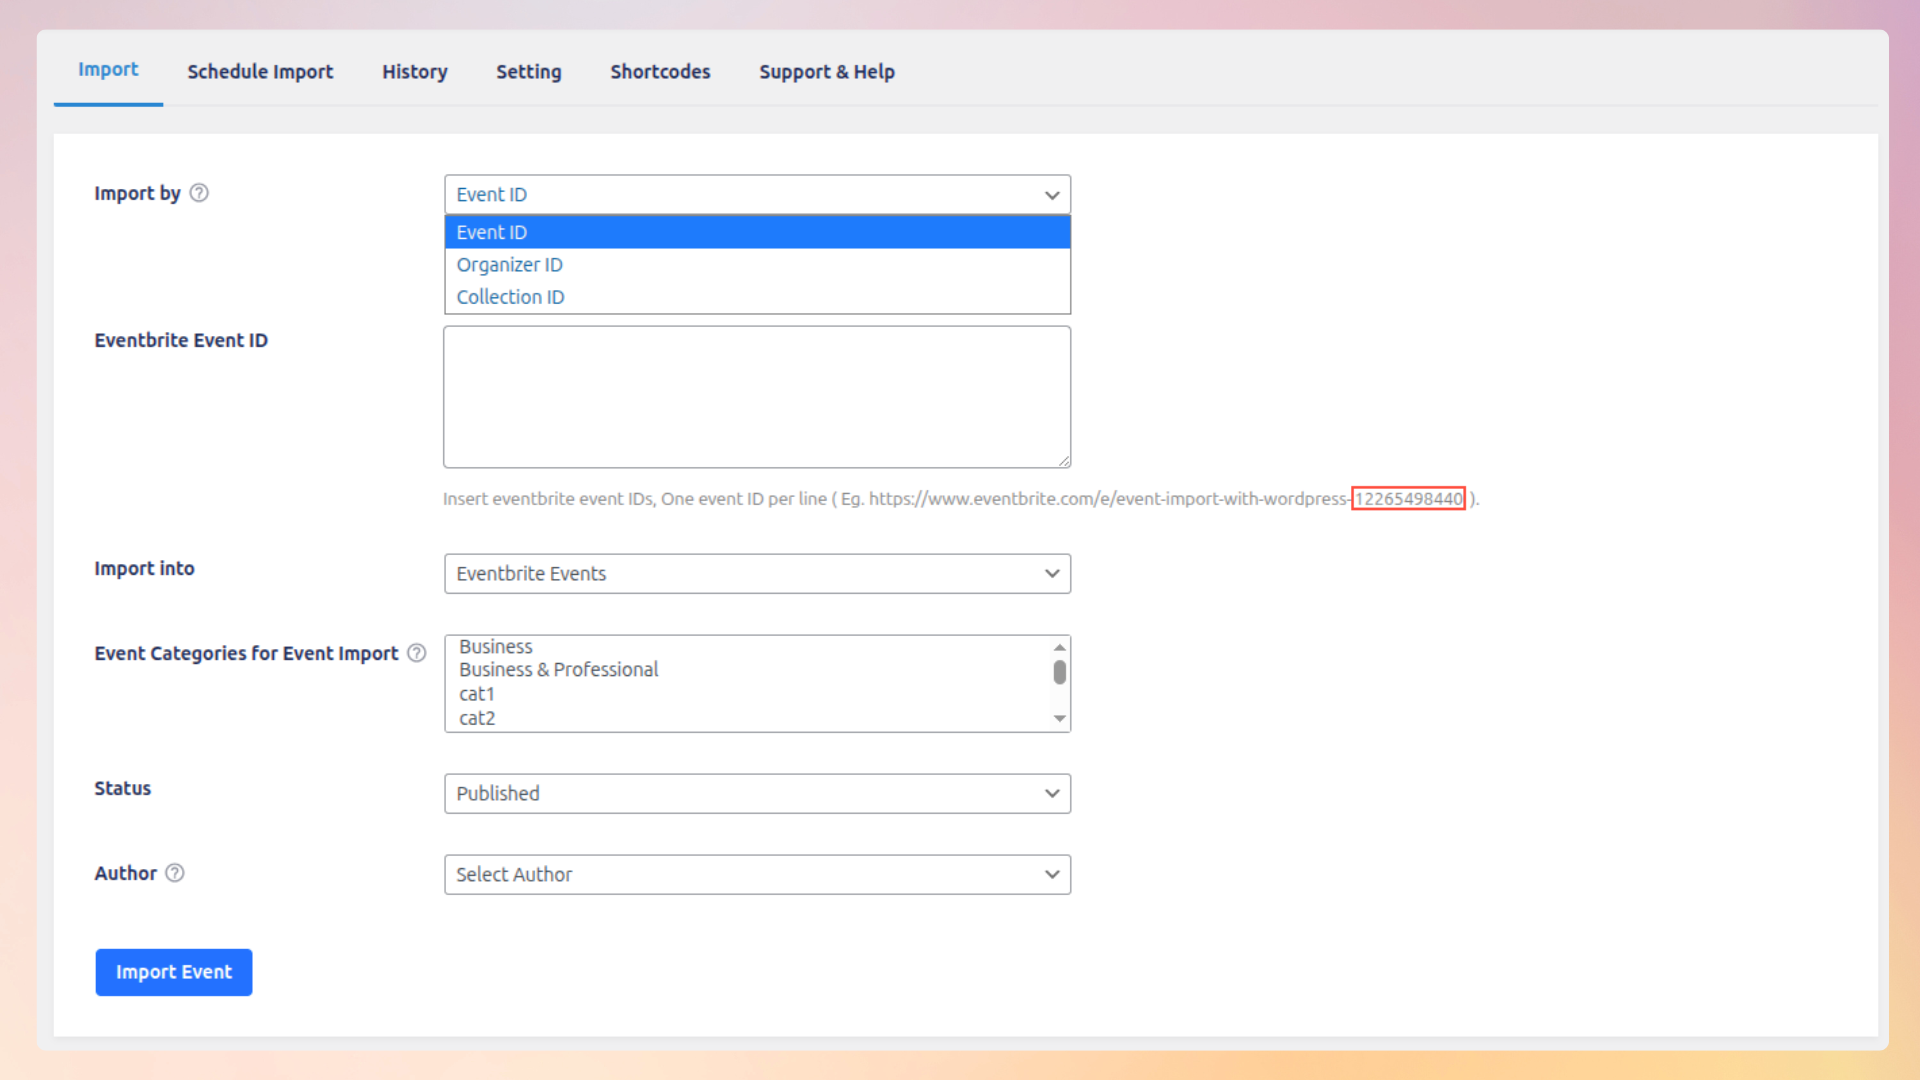Select the 'Business & Professional' category
The height and width of the screenshot is (1080, 1920).
(x=558, y=669)
